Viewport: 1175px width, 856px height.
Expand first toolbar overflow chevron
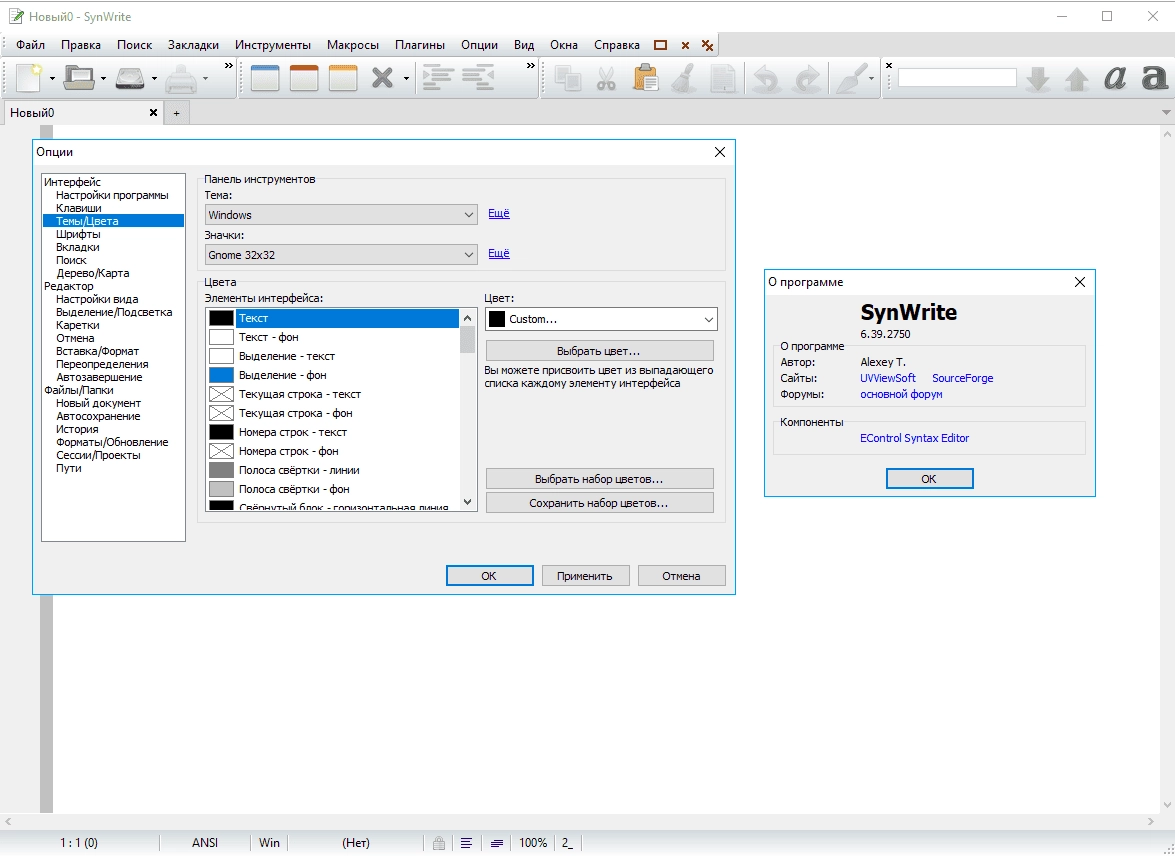click(x=229, y=66)
